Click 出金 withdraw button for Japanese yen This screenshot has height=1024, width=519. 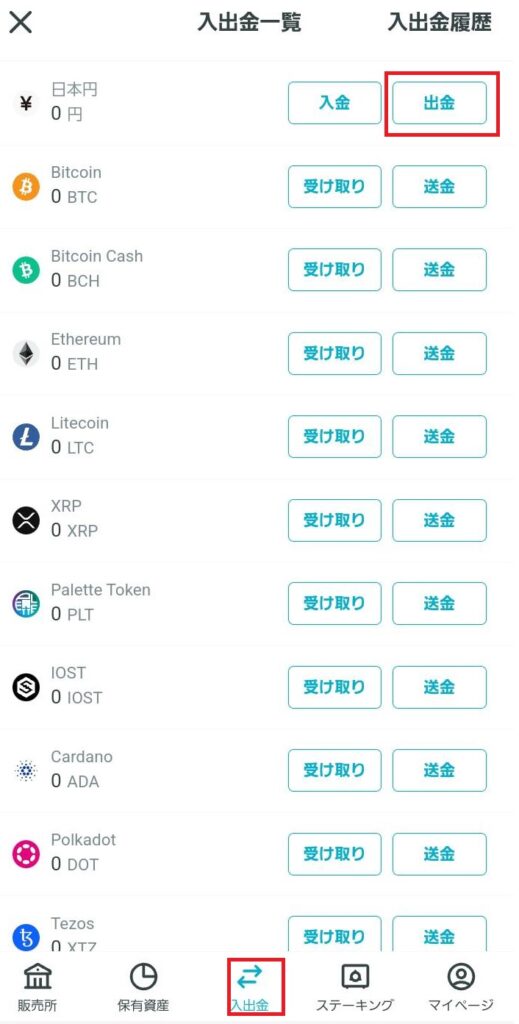[x=439, y=103]
